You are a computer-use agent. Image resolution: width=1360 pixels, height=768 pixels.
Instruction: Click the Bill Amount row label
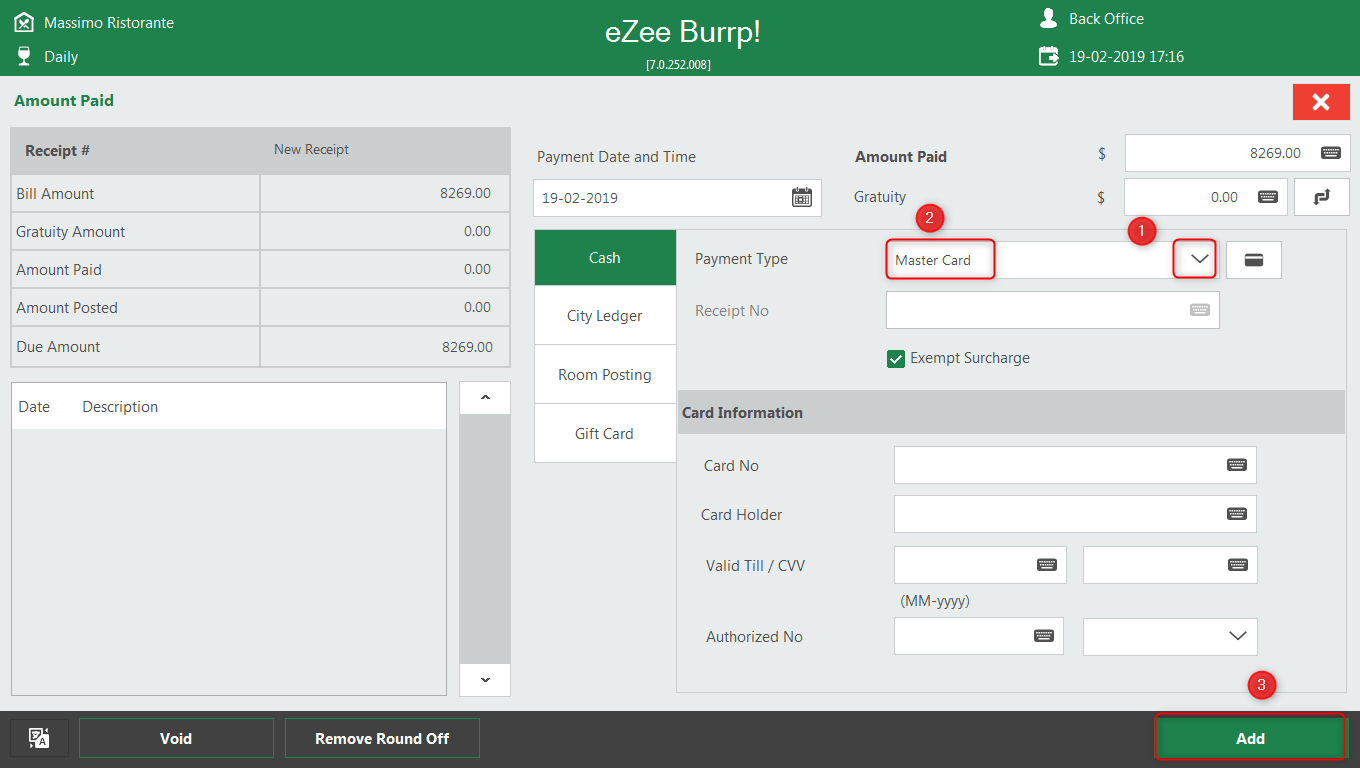click(55, 193)
